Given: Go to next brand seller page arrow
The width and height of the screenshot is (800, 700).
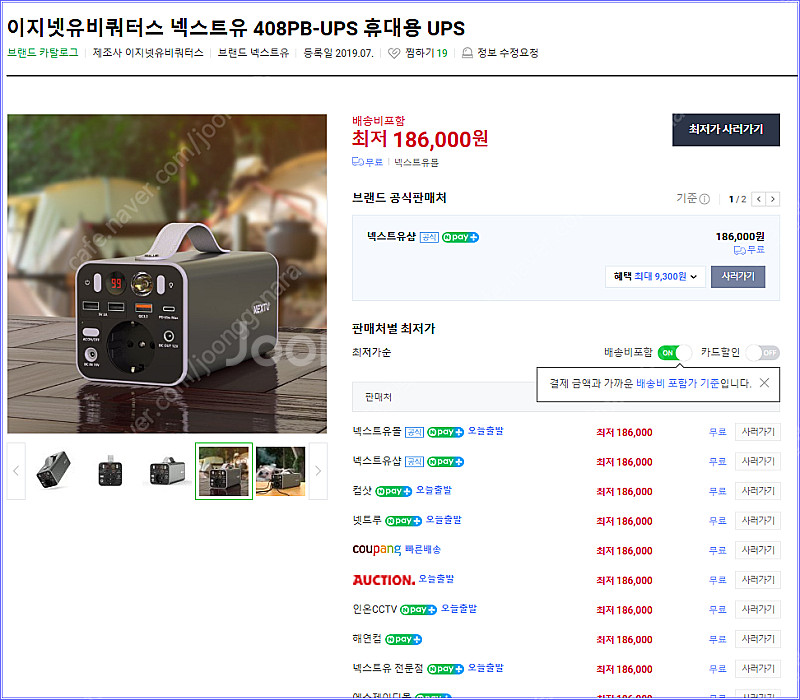Looking at the screenshot, I should coord(773,199).
